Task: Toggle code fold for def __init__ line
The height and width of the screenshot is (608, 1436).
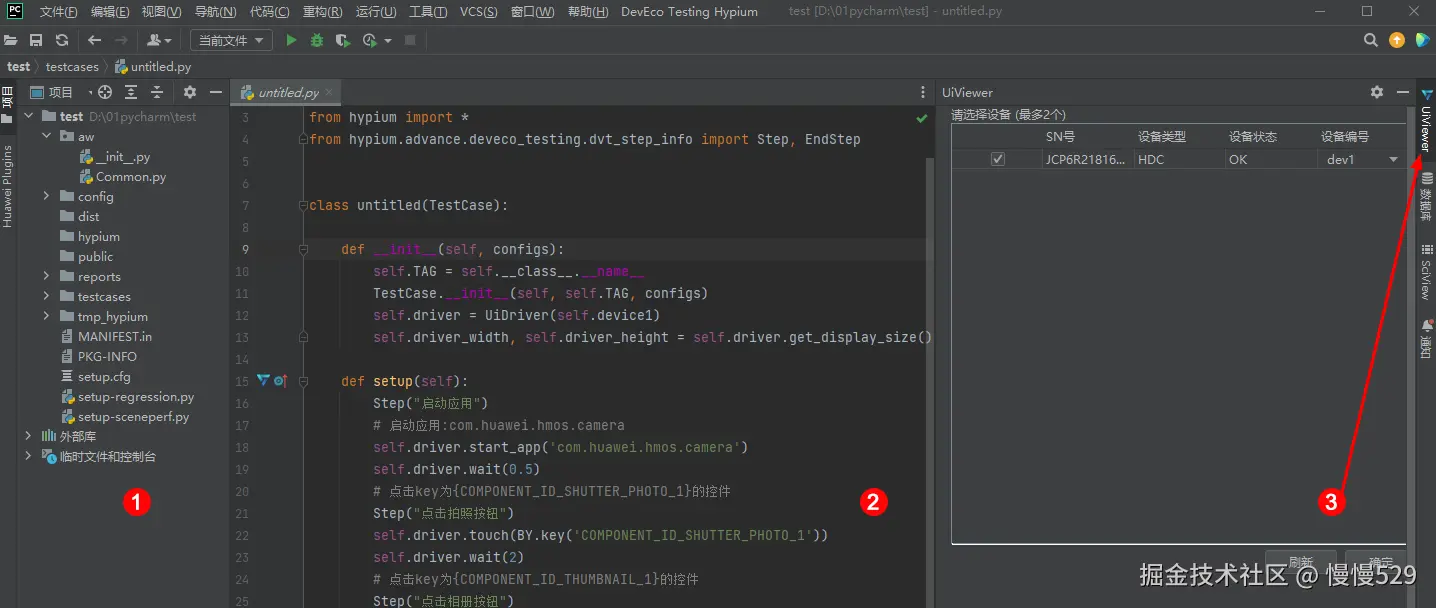Action: click(x=302, y=250)
